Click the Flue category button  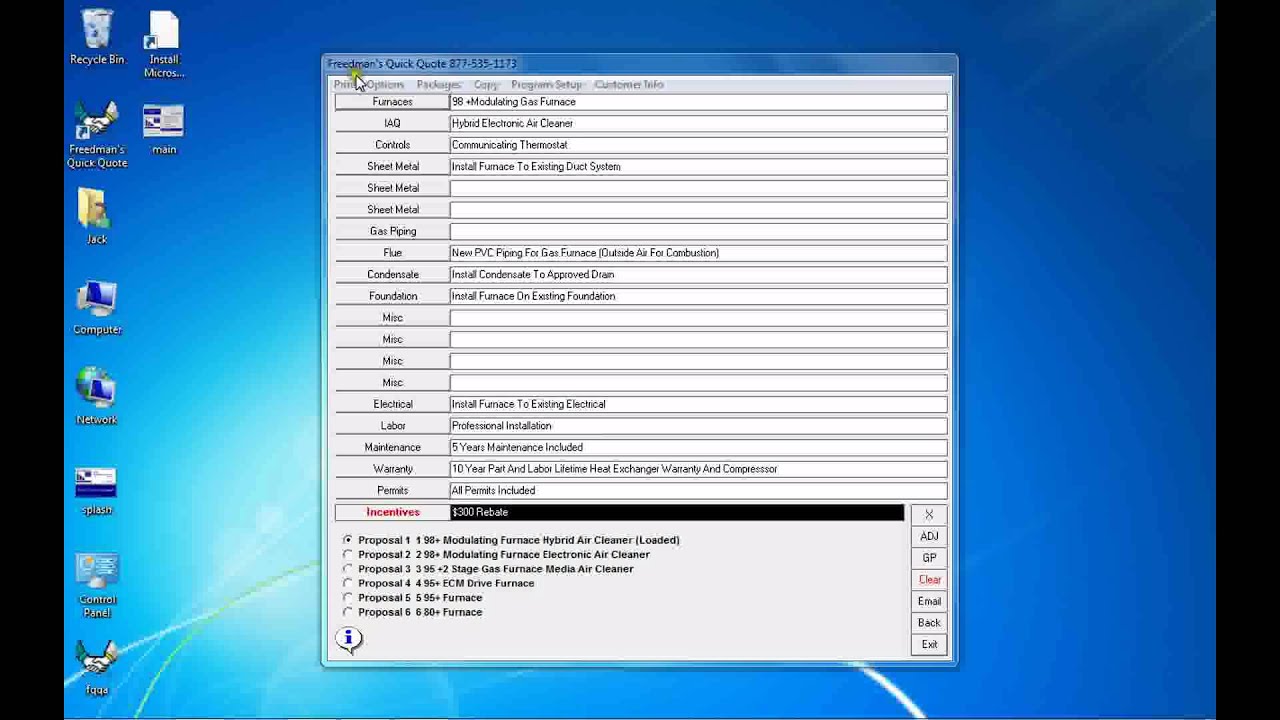pyautogui.click(x=392, y=253)
